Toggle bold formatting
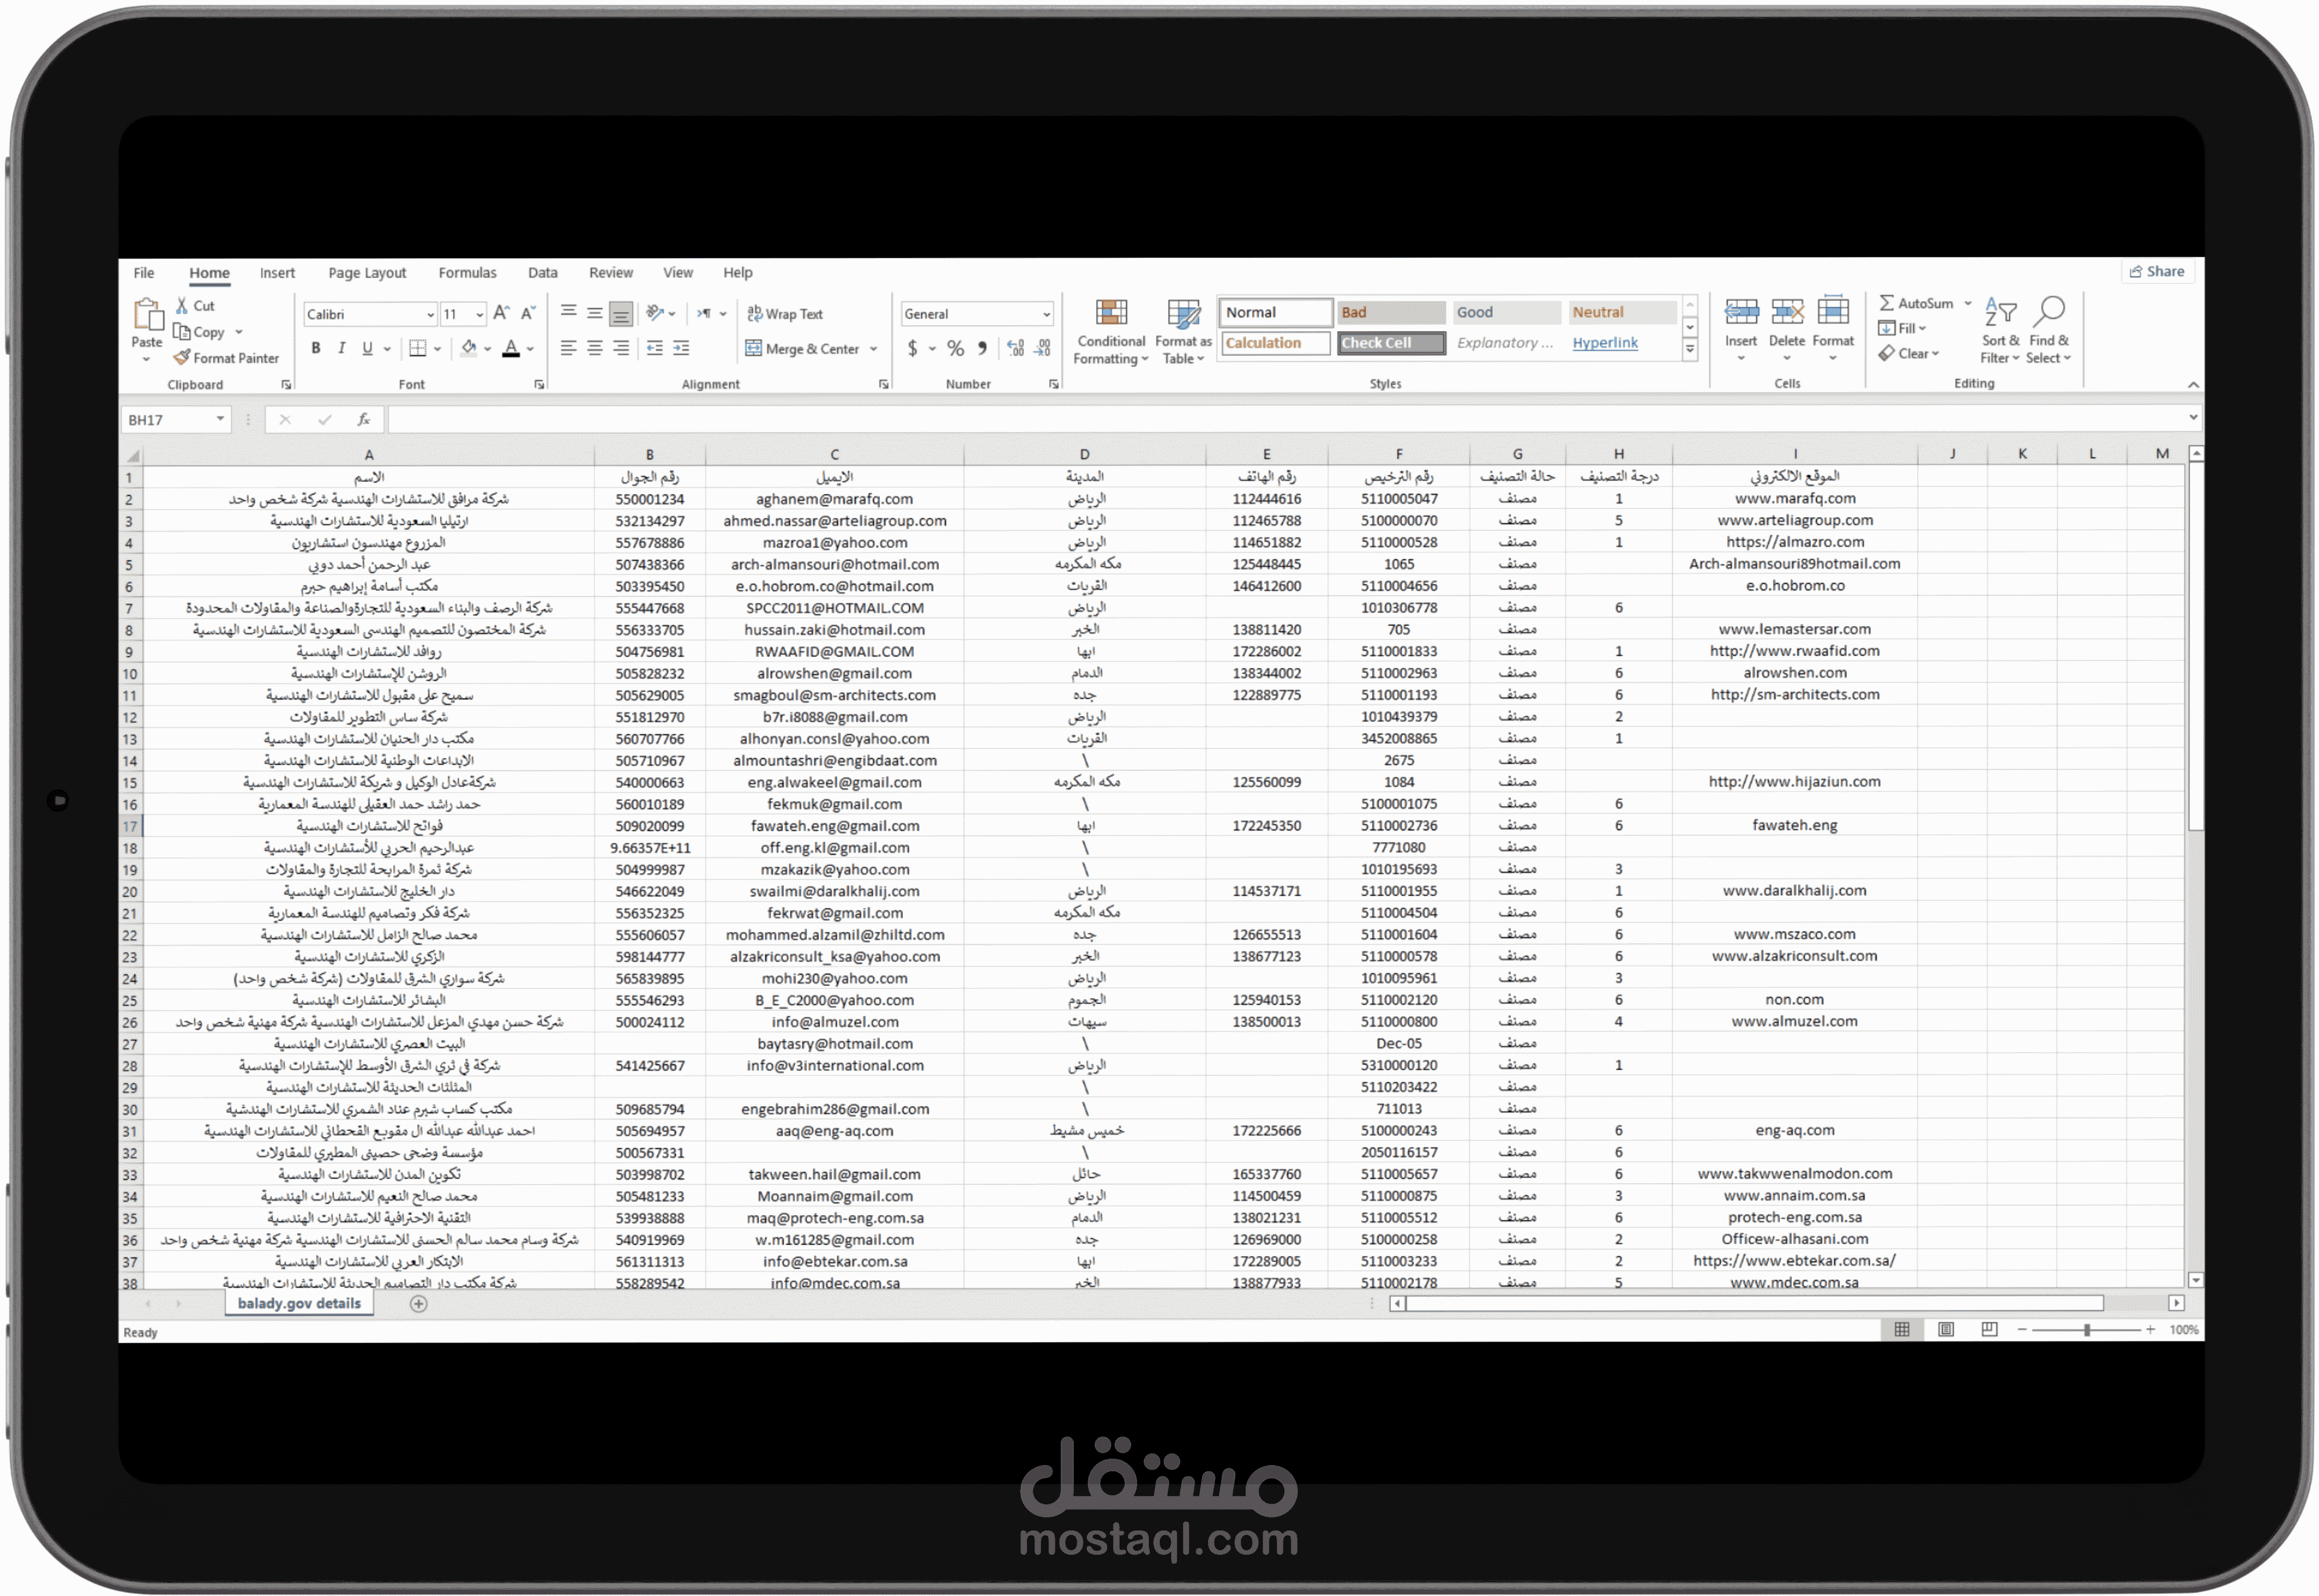2319x1596 pixels. 316,349
